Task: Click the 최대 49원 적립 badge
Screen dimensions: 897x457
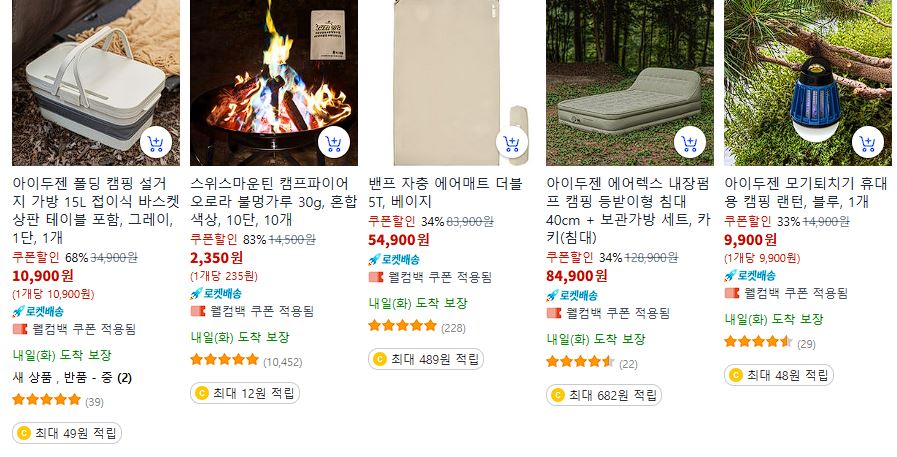Action: click(x=67, y=433)
